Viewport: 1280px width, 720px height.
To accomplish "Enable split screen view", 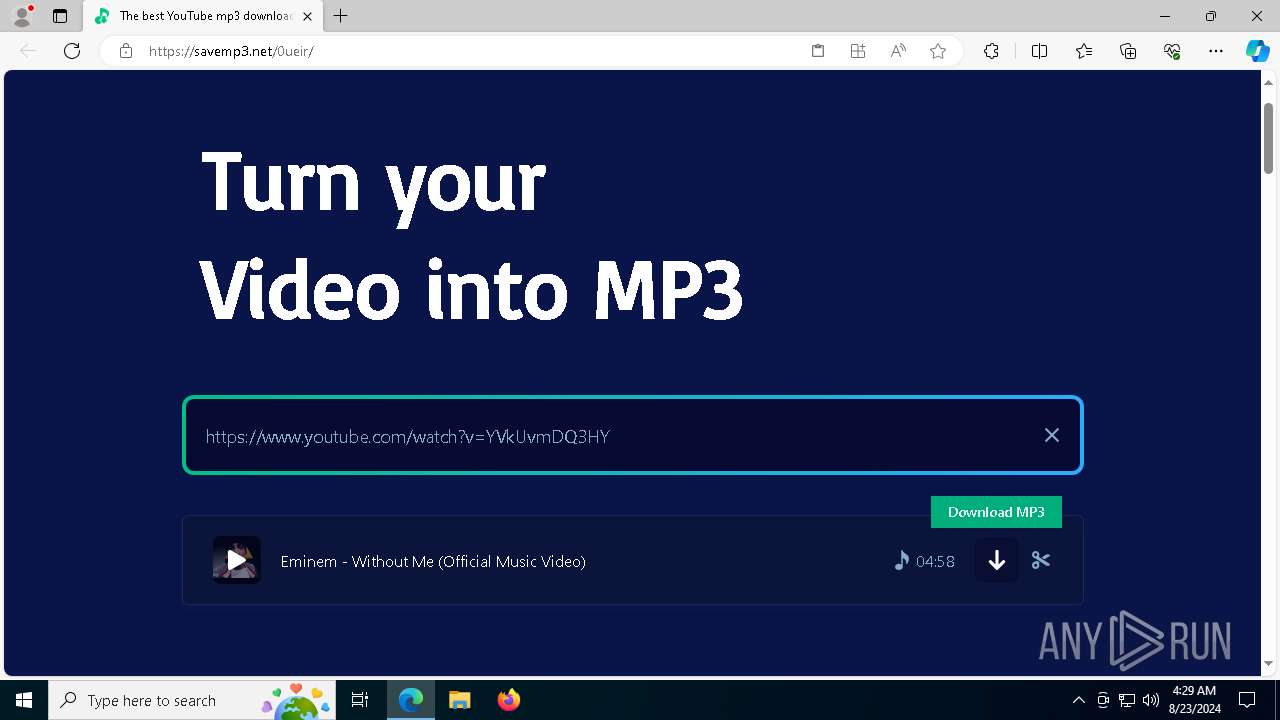I will click(1039, 51).
